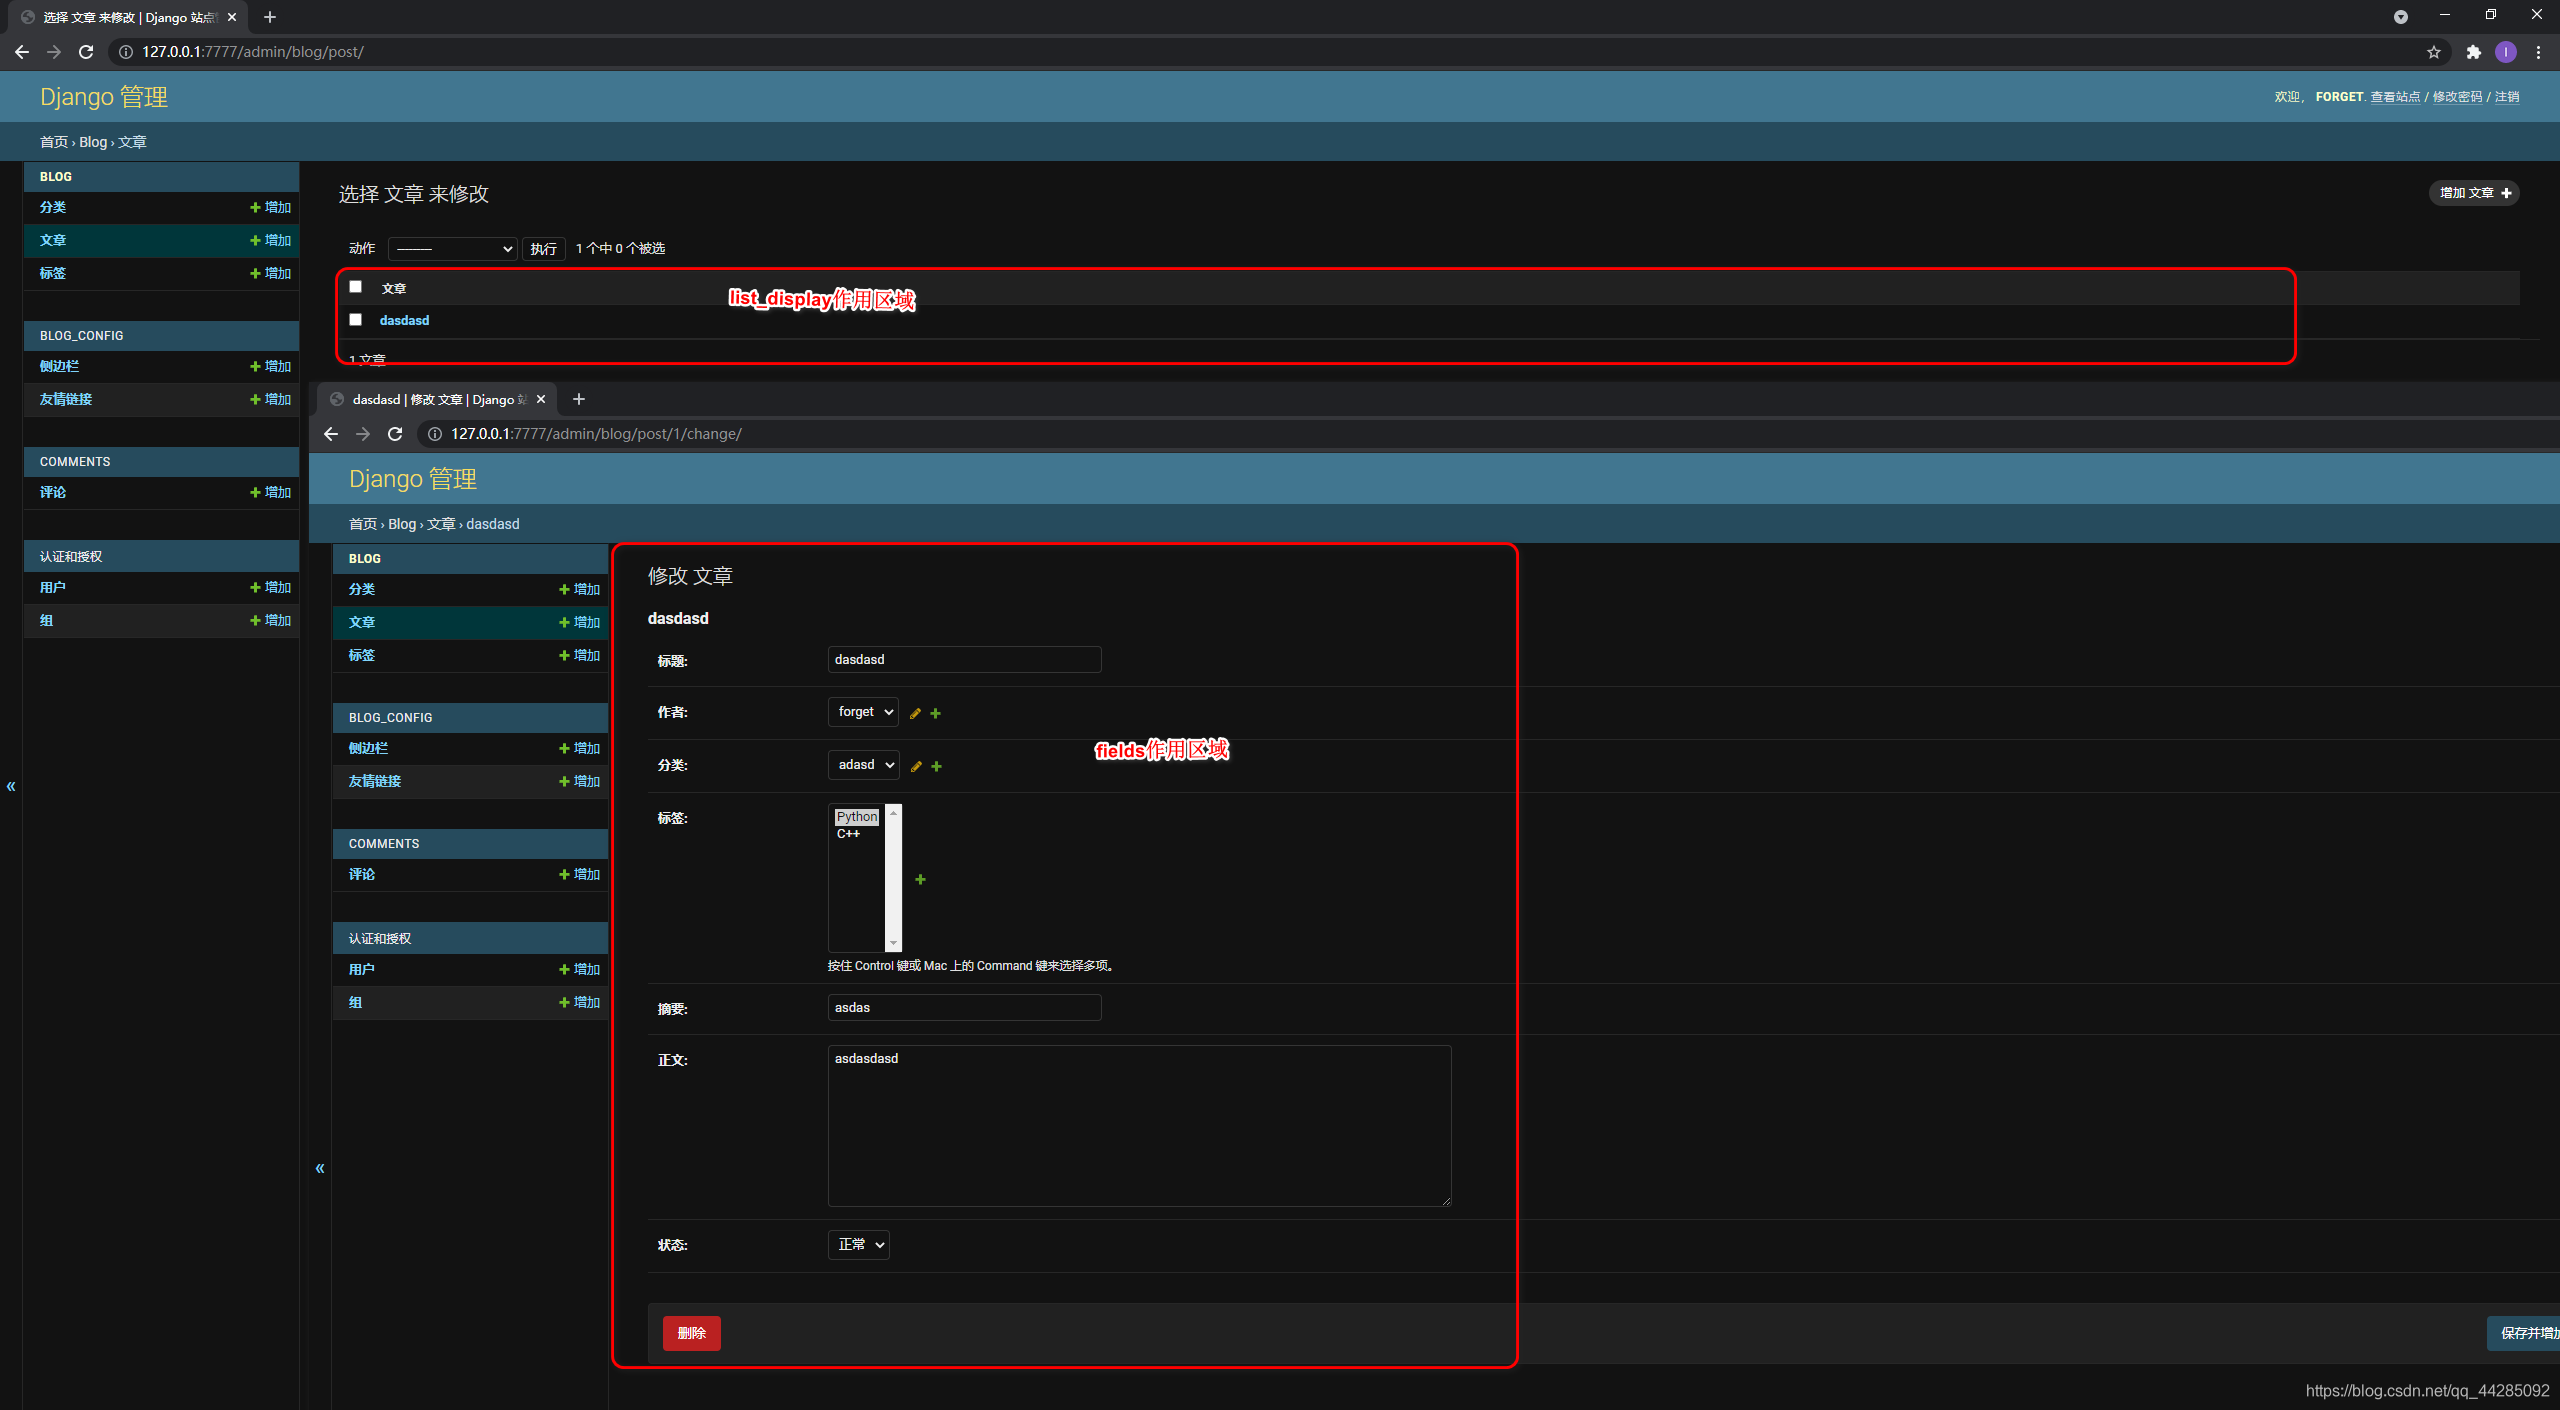
Task: Click 增加 next to 用户 in inner sidebar
Action: [x=579, y=969]
